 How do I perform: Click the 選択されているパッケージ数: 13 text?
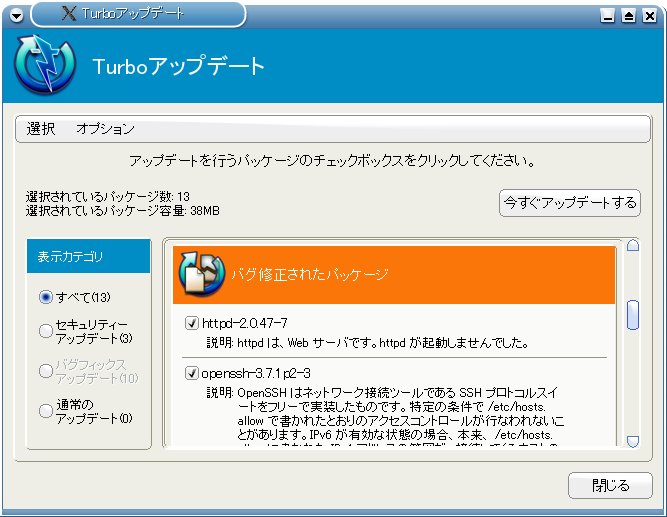click(108, 197)
